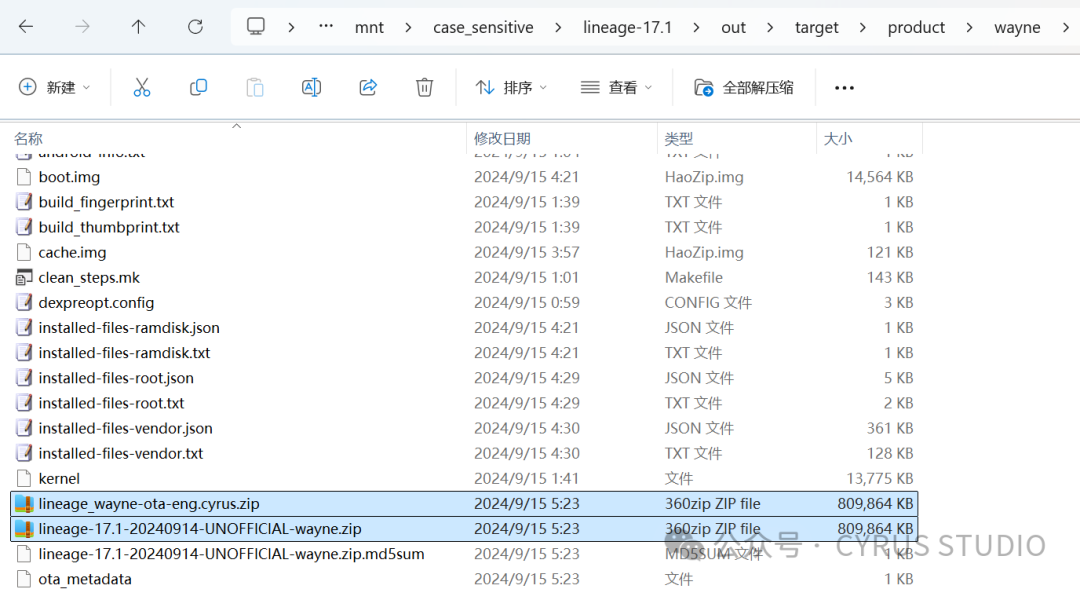This screenshot has width=1080, height=589.
Task: Select the clean_steps.mk file
Action: [x=89, y=278]
